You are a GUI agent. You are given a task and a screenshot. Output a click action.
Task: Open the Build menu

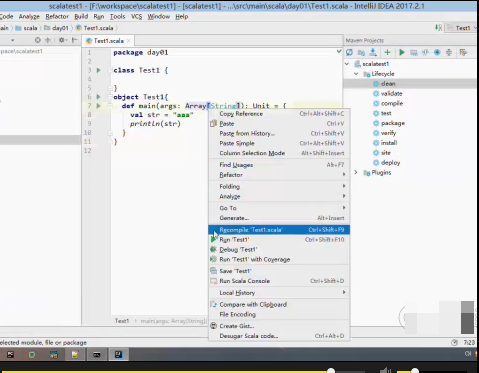[81, 16]
